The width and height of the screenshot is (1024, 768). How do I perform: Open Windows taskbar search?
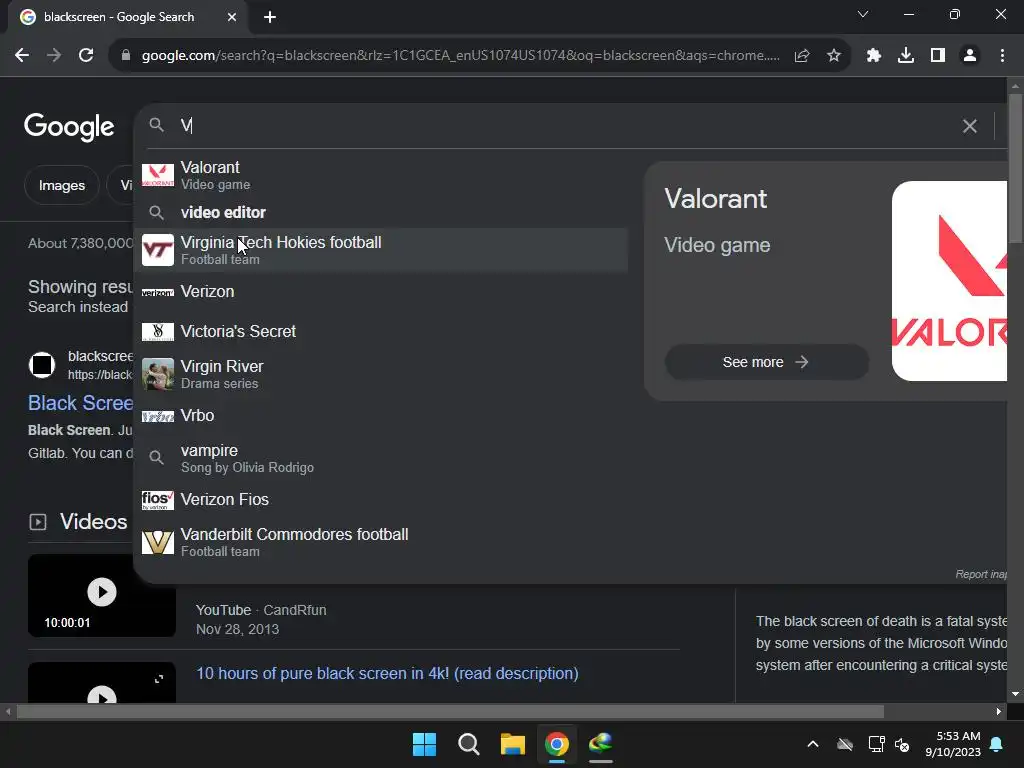click(469, 744)
